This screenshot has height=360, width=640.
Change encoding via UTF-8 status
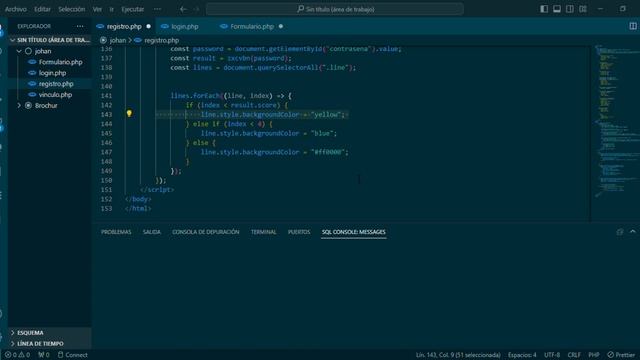pyautogui.click(x=552, y=355)
